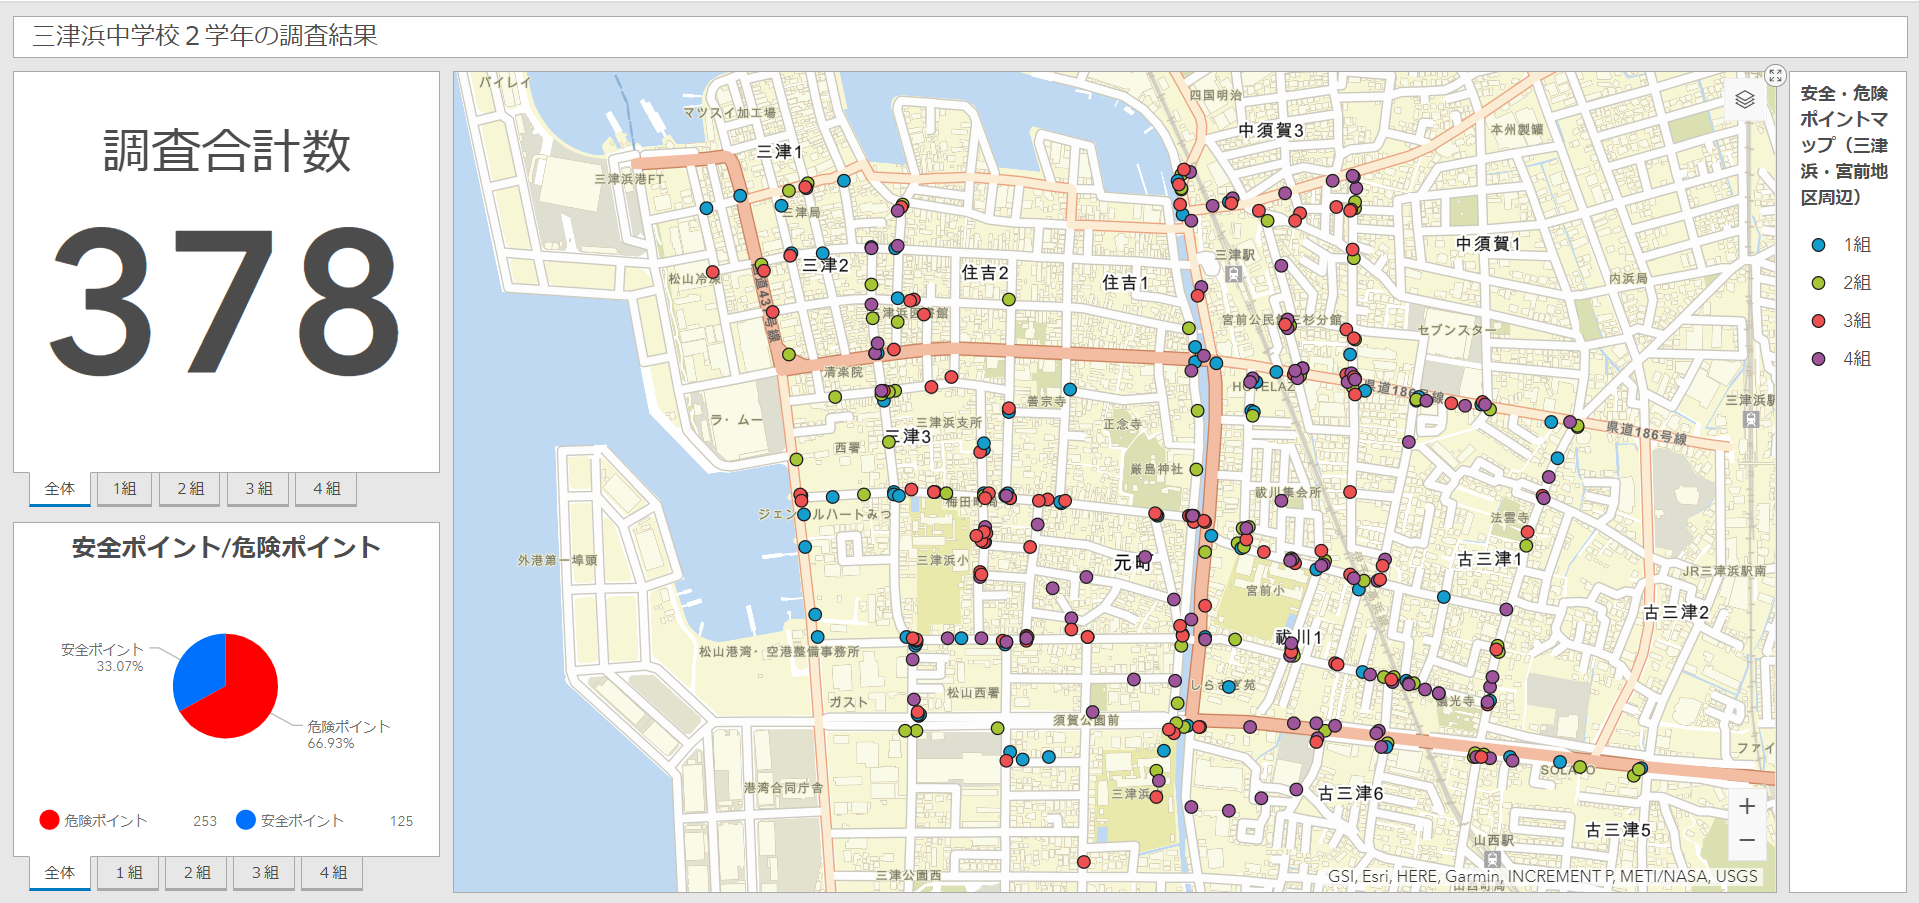Select the 全体 tab below the pie chart
The height and width of the screenshot is (903, 1919).
tap(60, 872)
